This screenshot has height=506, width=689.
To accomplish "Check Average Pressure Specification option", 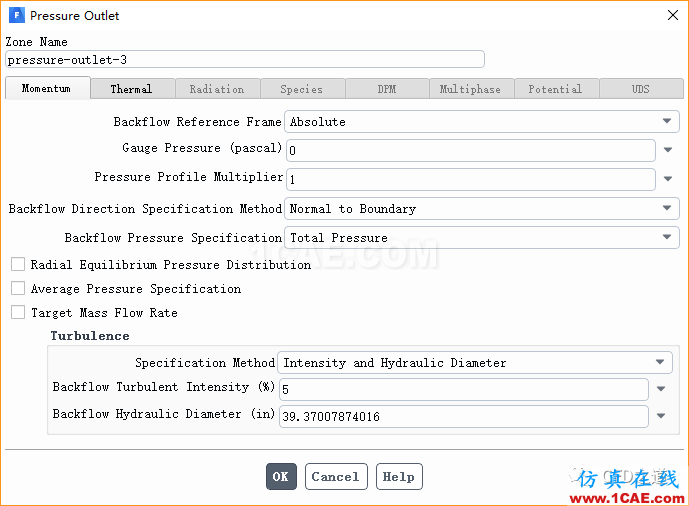I will (18, 289).
